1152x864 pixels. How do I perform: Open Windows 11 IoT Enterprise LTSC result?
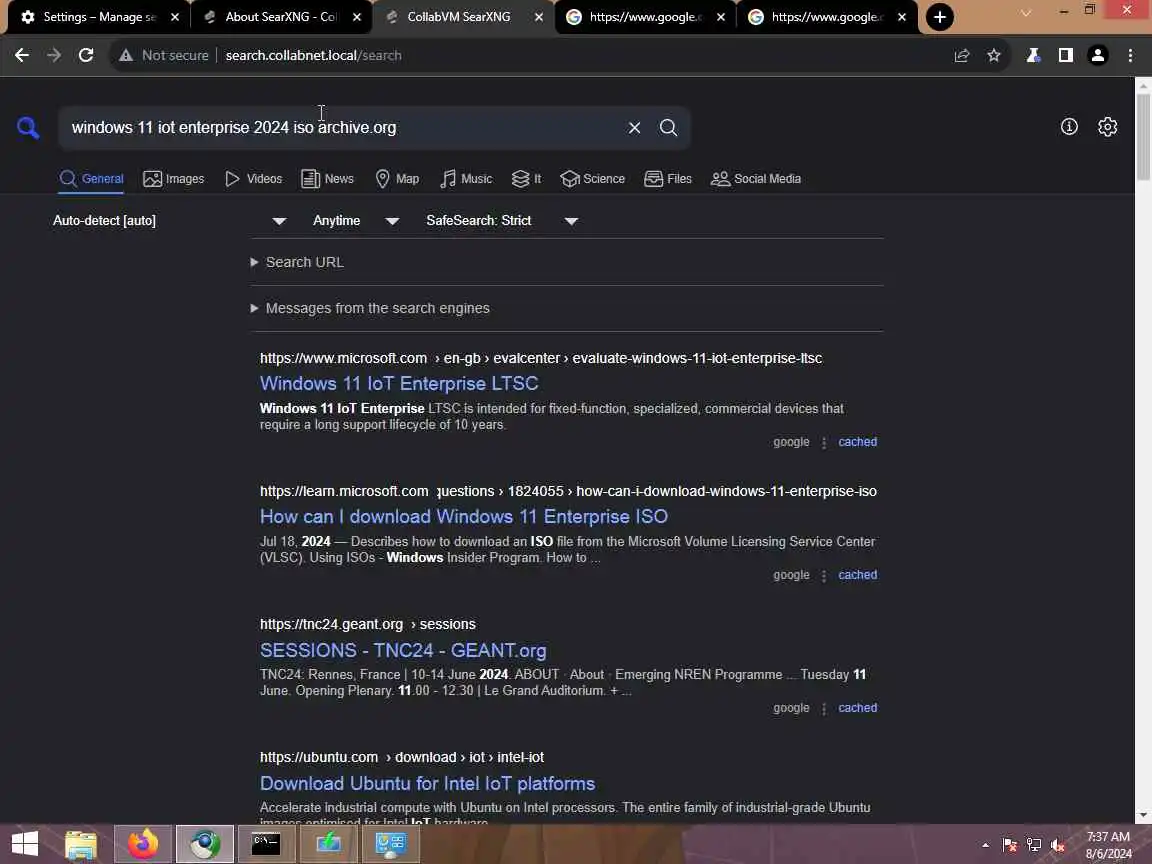click(399, 384)
